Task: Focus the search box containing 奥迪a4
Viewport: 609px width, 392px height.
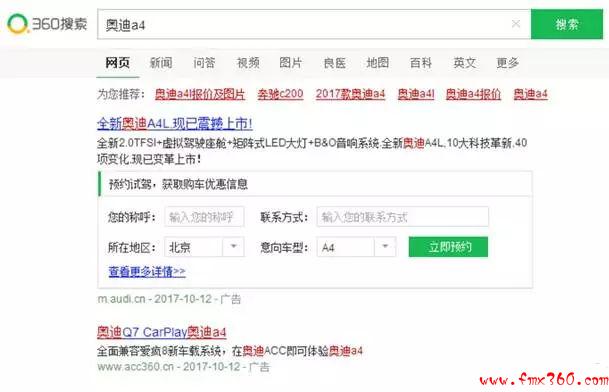Action: point(314,24)
